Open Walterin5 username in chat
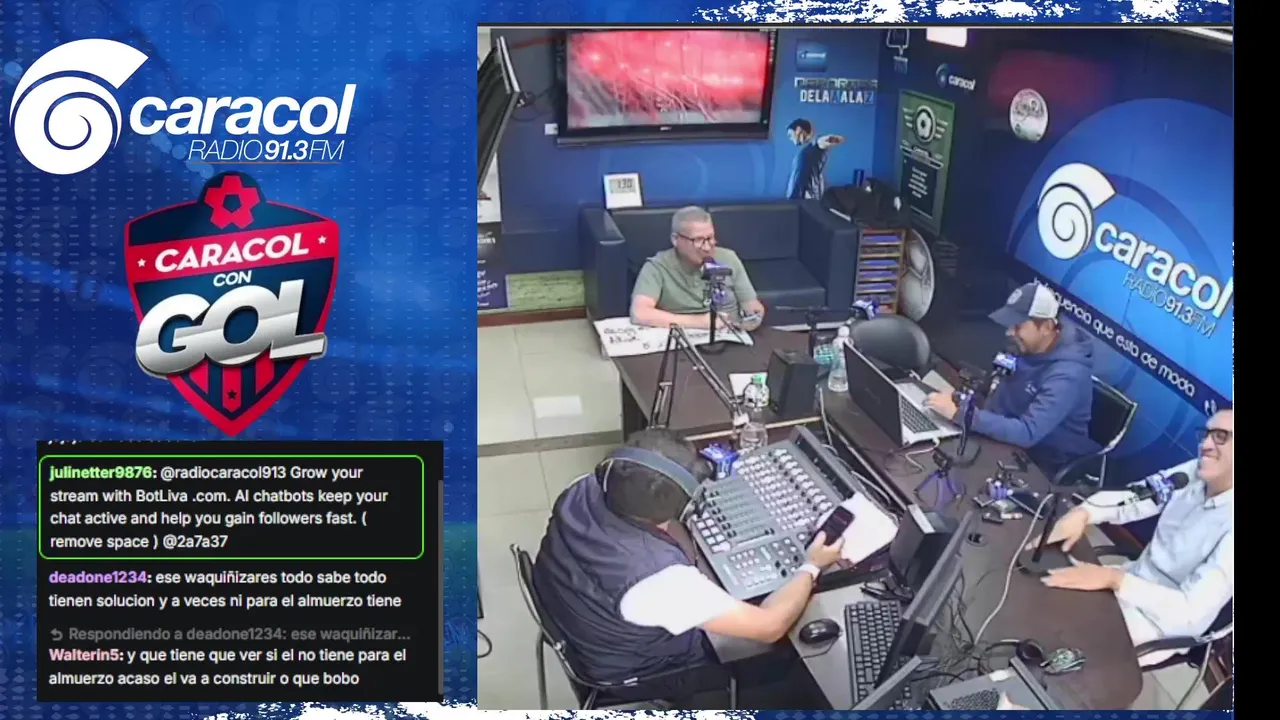 (x=86, y=655)
